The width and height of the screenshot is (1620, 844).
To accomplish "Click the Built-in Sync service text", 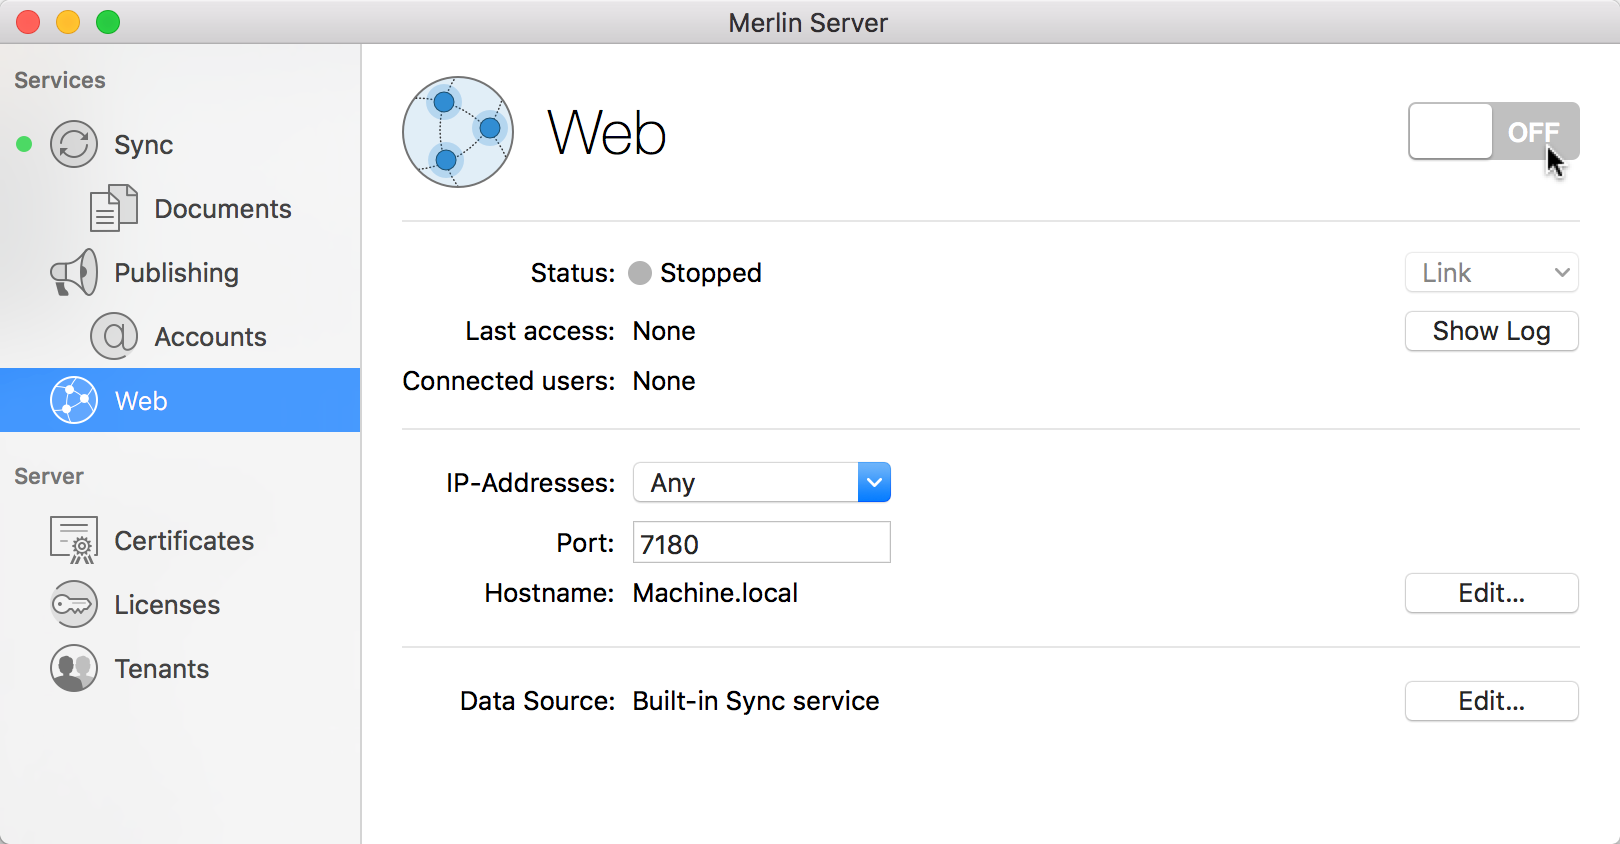I will pyautogui.click(x=756, y=701).
